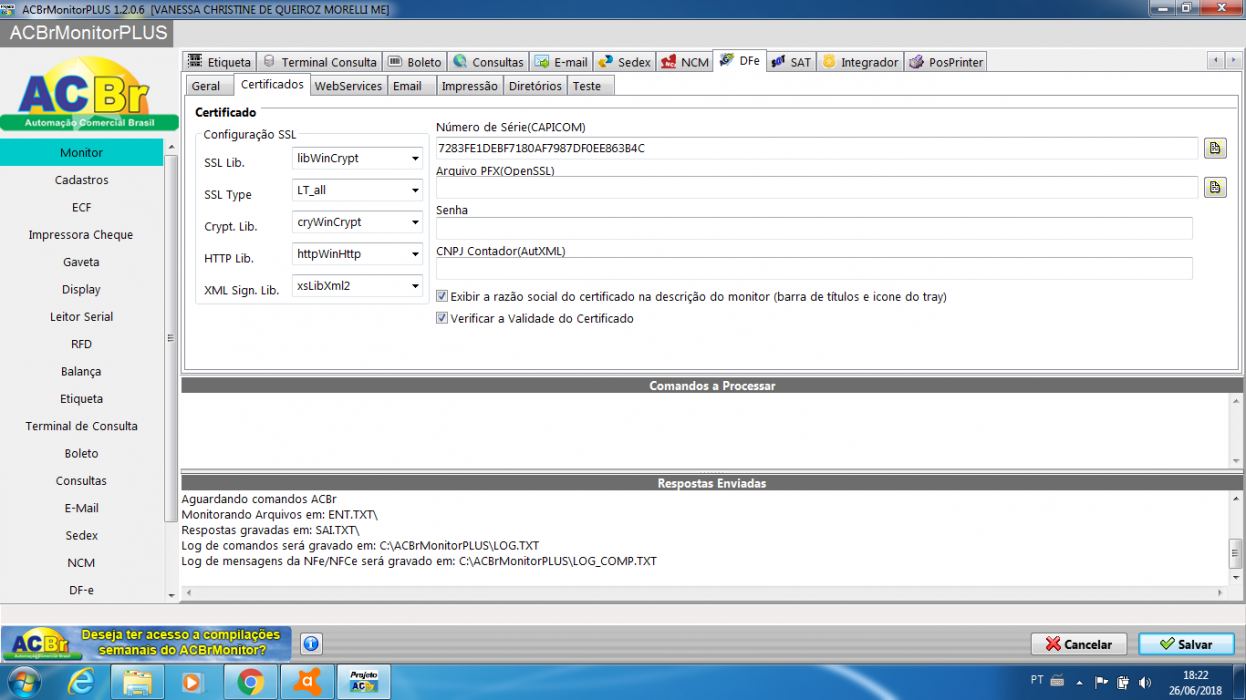Screen dimensions: 1246x700
Task: Browse for Arquivo PFX file icon
Action: [1215, 186]
